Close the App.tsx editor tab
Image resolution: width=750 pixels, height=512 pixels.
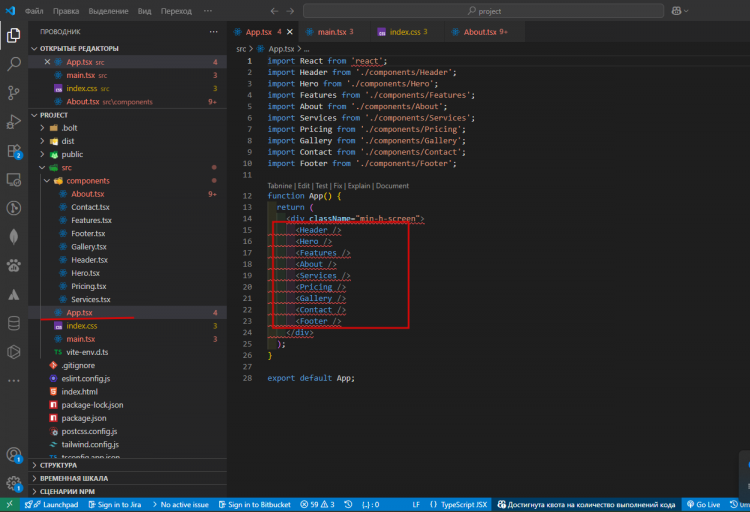point(290,32)
